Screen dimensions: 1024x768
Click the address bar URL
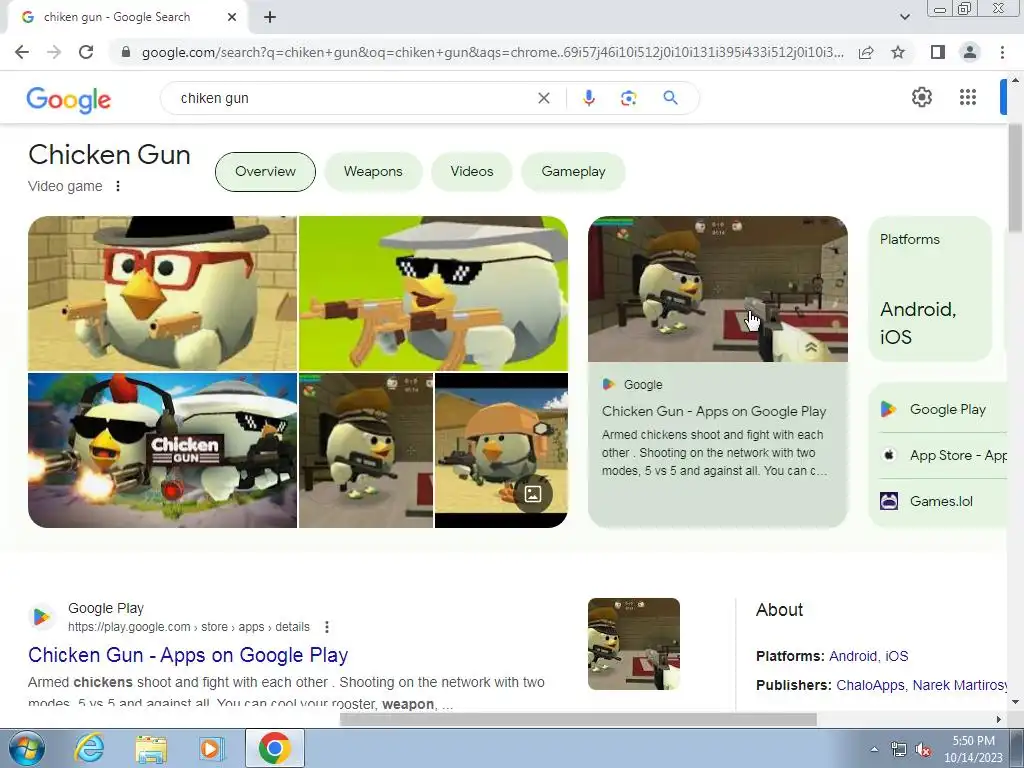click(x=492, y=52)
